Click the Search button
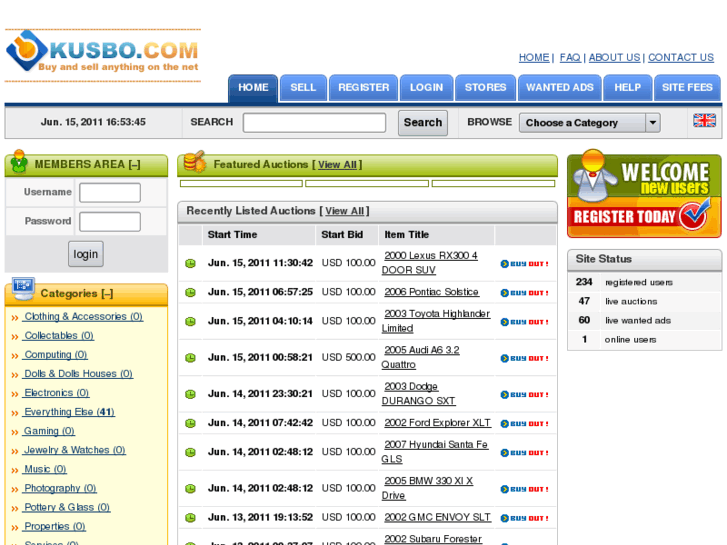The height and width of the screenshot is (545, 727). tap(423, 123)
